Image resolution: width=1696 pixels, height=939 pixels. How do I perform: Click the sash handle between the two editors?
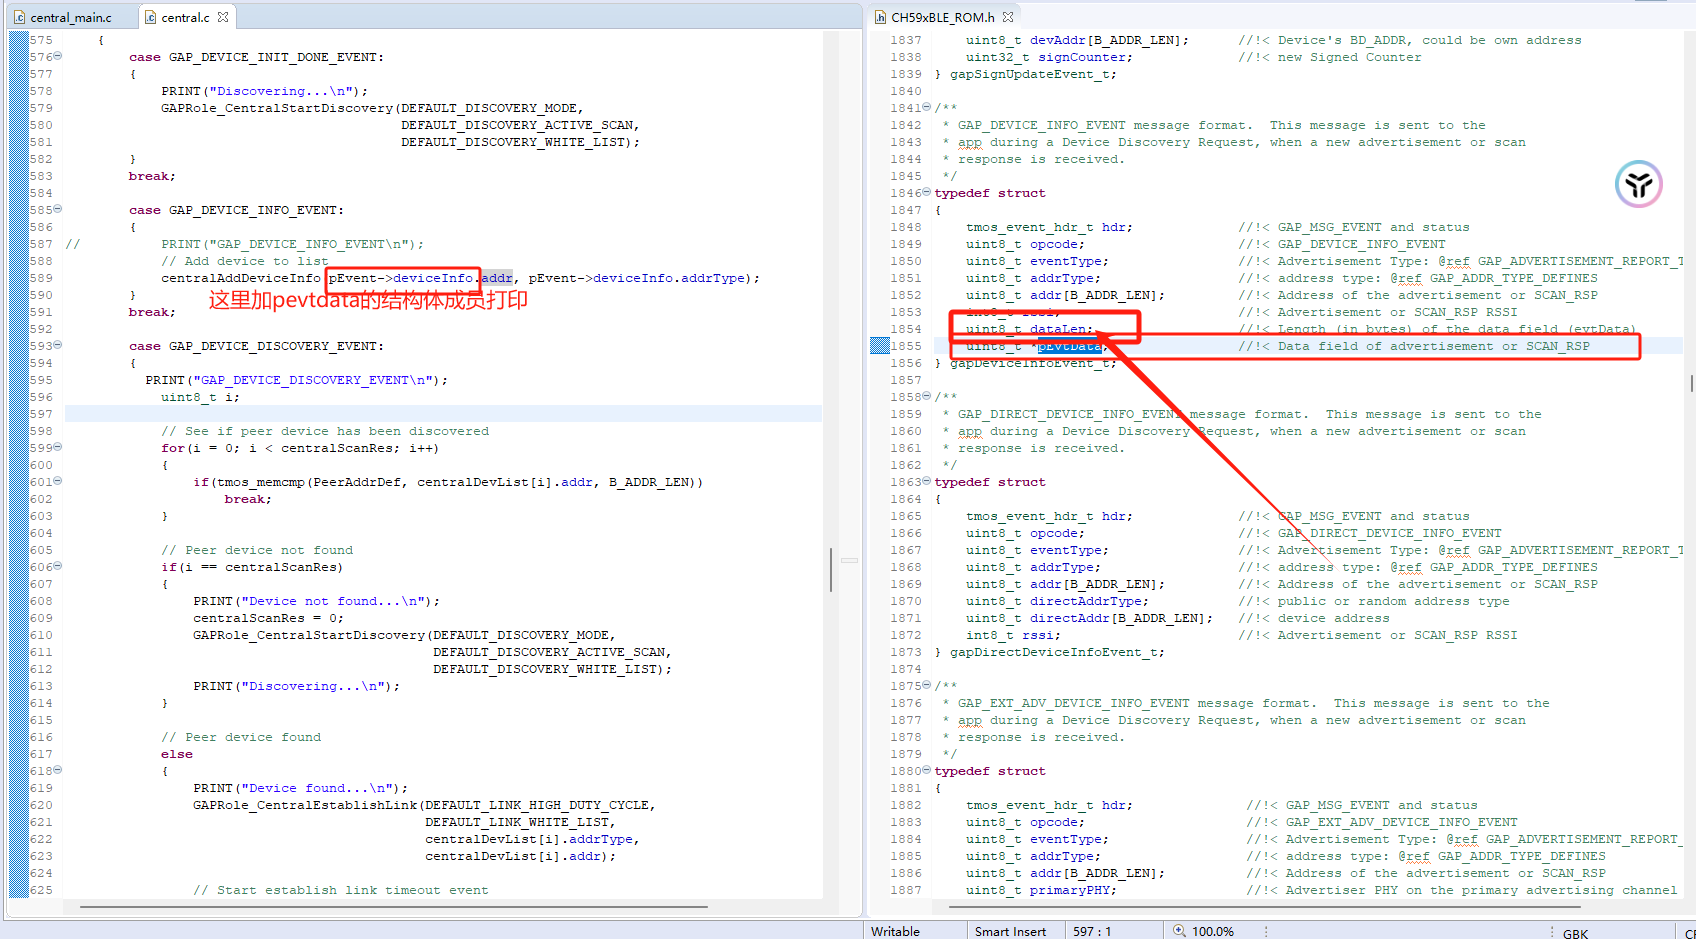[x=849, y=560]
